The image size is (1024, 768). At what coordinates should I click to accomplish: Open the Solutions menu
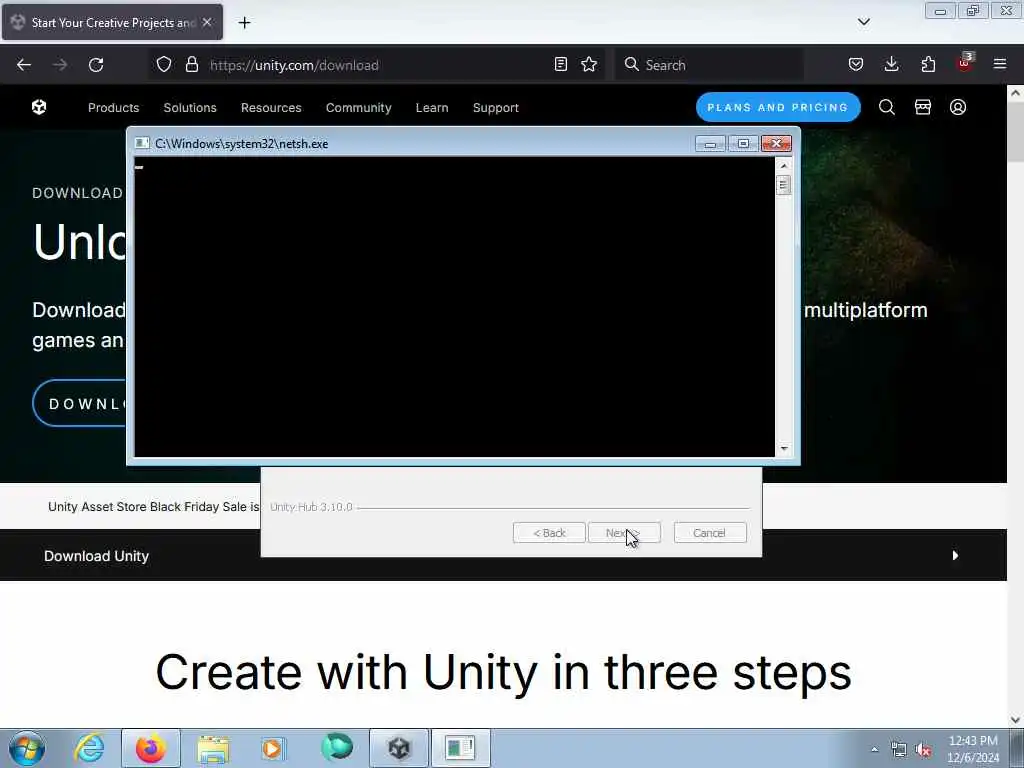point(190,108)
